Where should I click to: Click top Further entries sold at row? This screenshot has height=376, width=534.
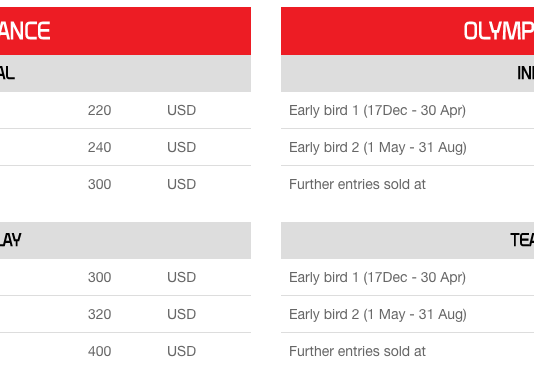407,184
